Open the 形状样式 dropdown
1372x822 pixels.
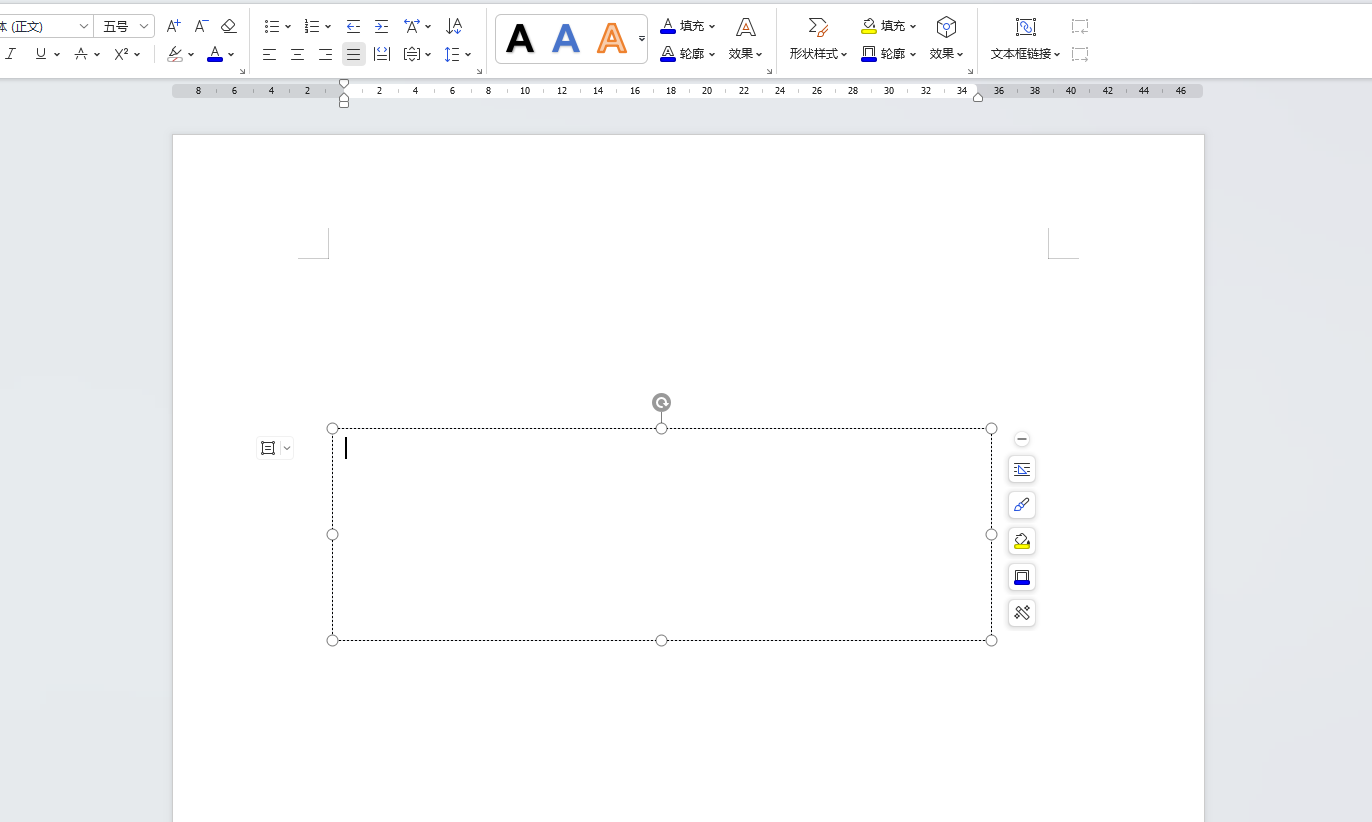818,54
